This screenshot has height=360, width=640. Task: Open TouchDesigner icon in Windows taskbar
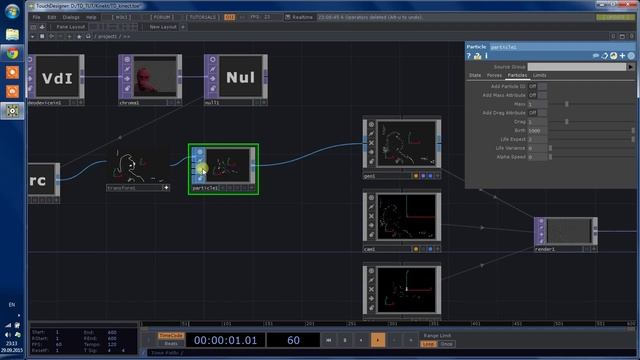pyautogui.click(x=12, y=111)
